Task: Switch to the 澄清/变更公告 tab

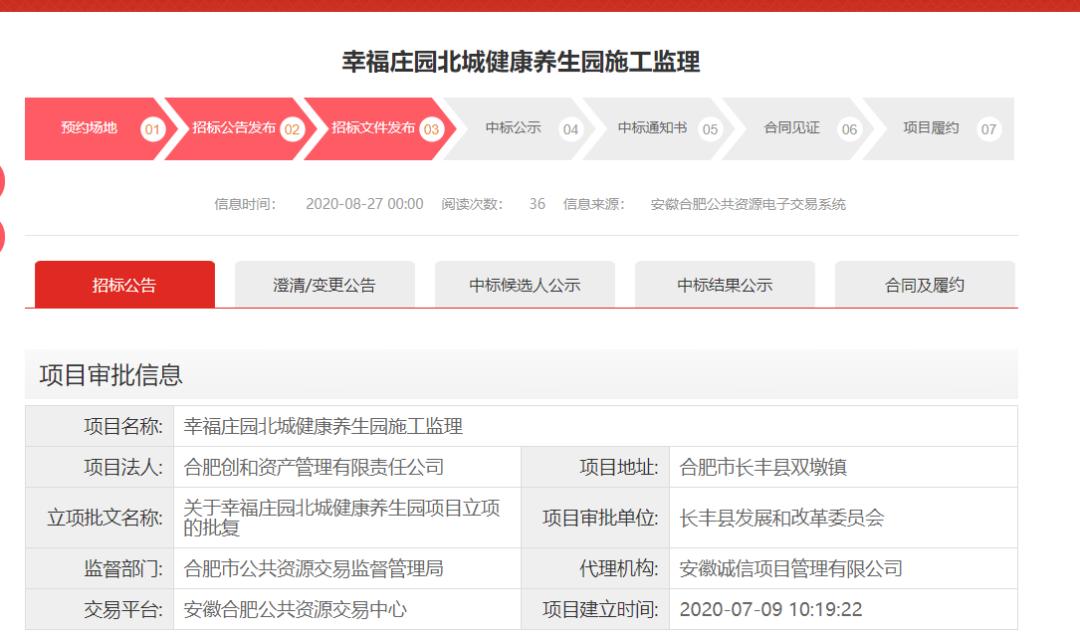Action: tap(324, 285)
